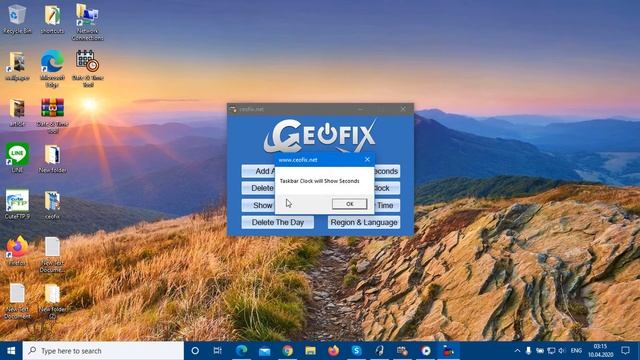The image size is (640, 360).
Task: Open File Explorer from the taskbar
Action: tap(310, 351)
